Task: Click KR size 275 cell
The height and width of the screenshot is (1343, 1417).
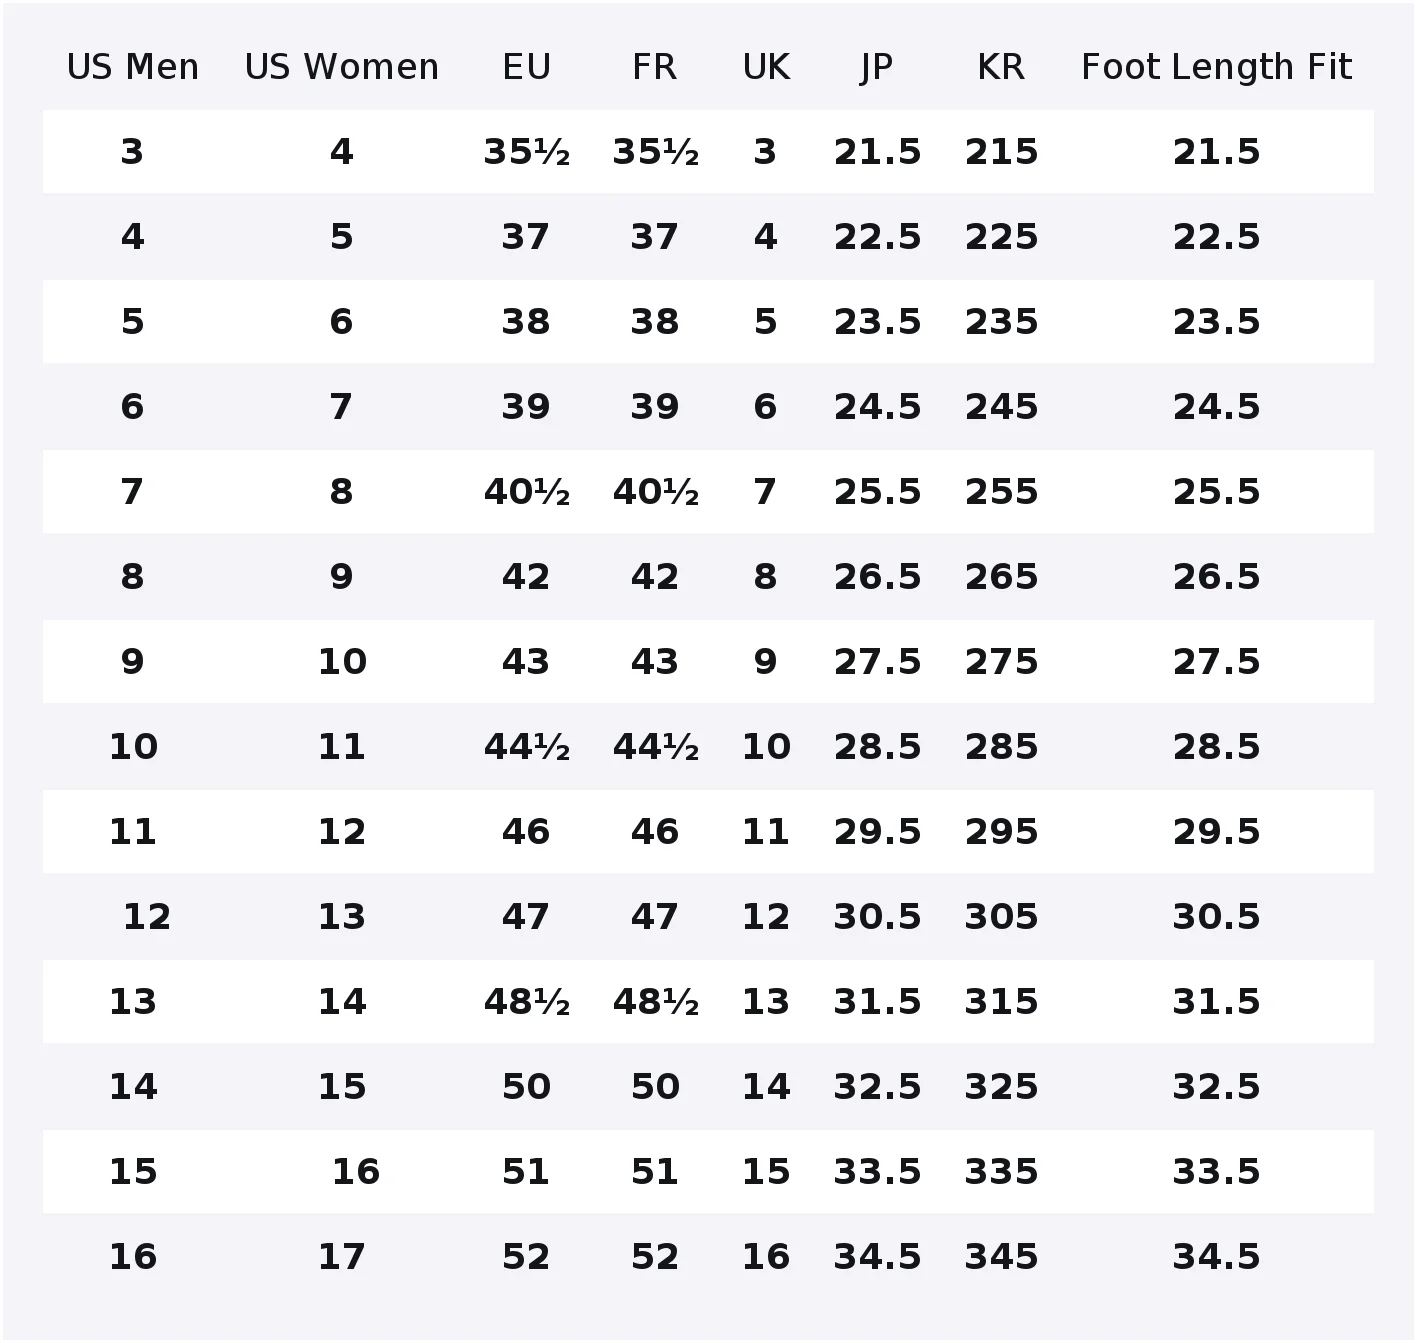Action: [1001, 662]
